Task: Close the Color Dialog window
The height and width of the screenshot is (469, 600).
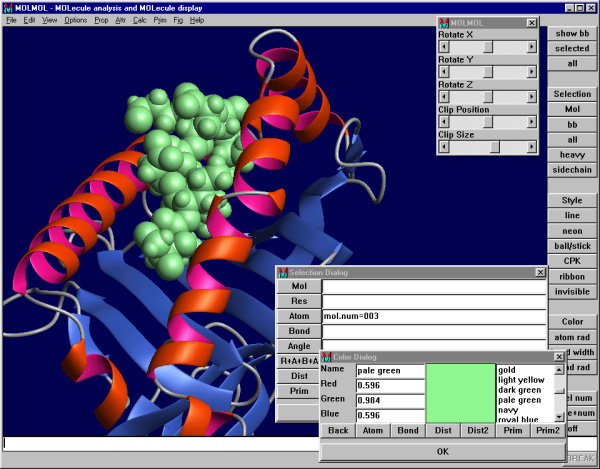Action: click(558, 356)
